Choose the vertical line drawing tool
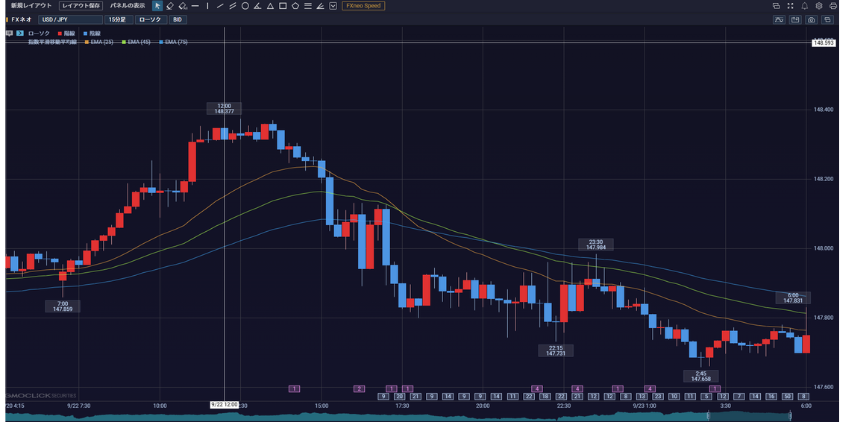The width and height of the screenshot is (844, 422). click(x=207, y=6)
